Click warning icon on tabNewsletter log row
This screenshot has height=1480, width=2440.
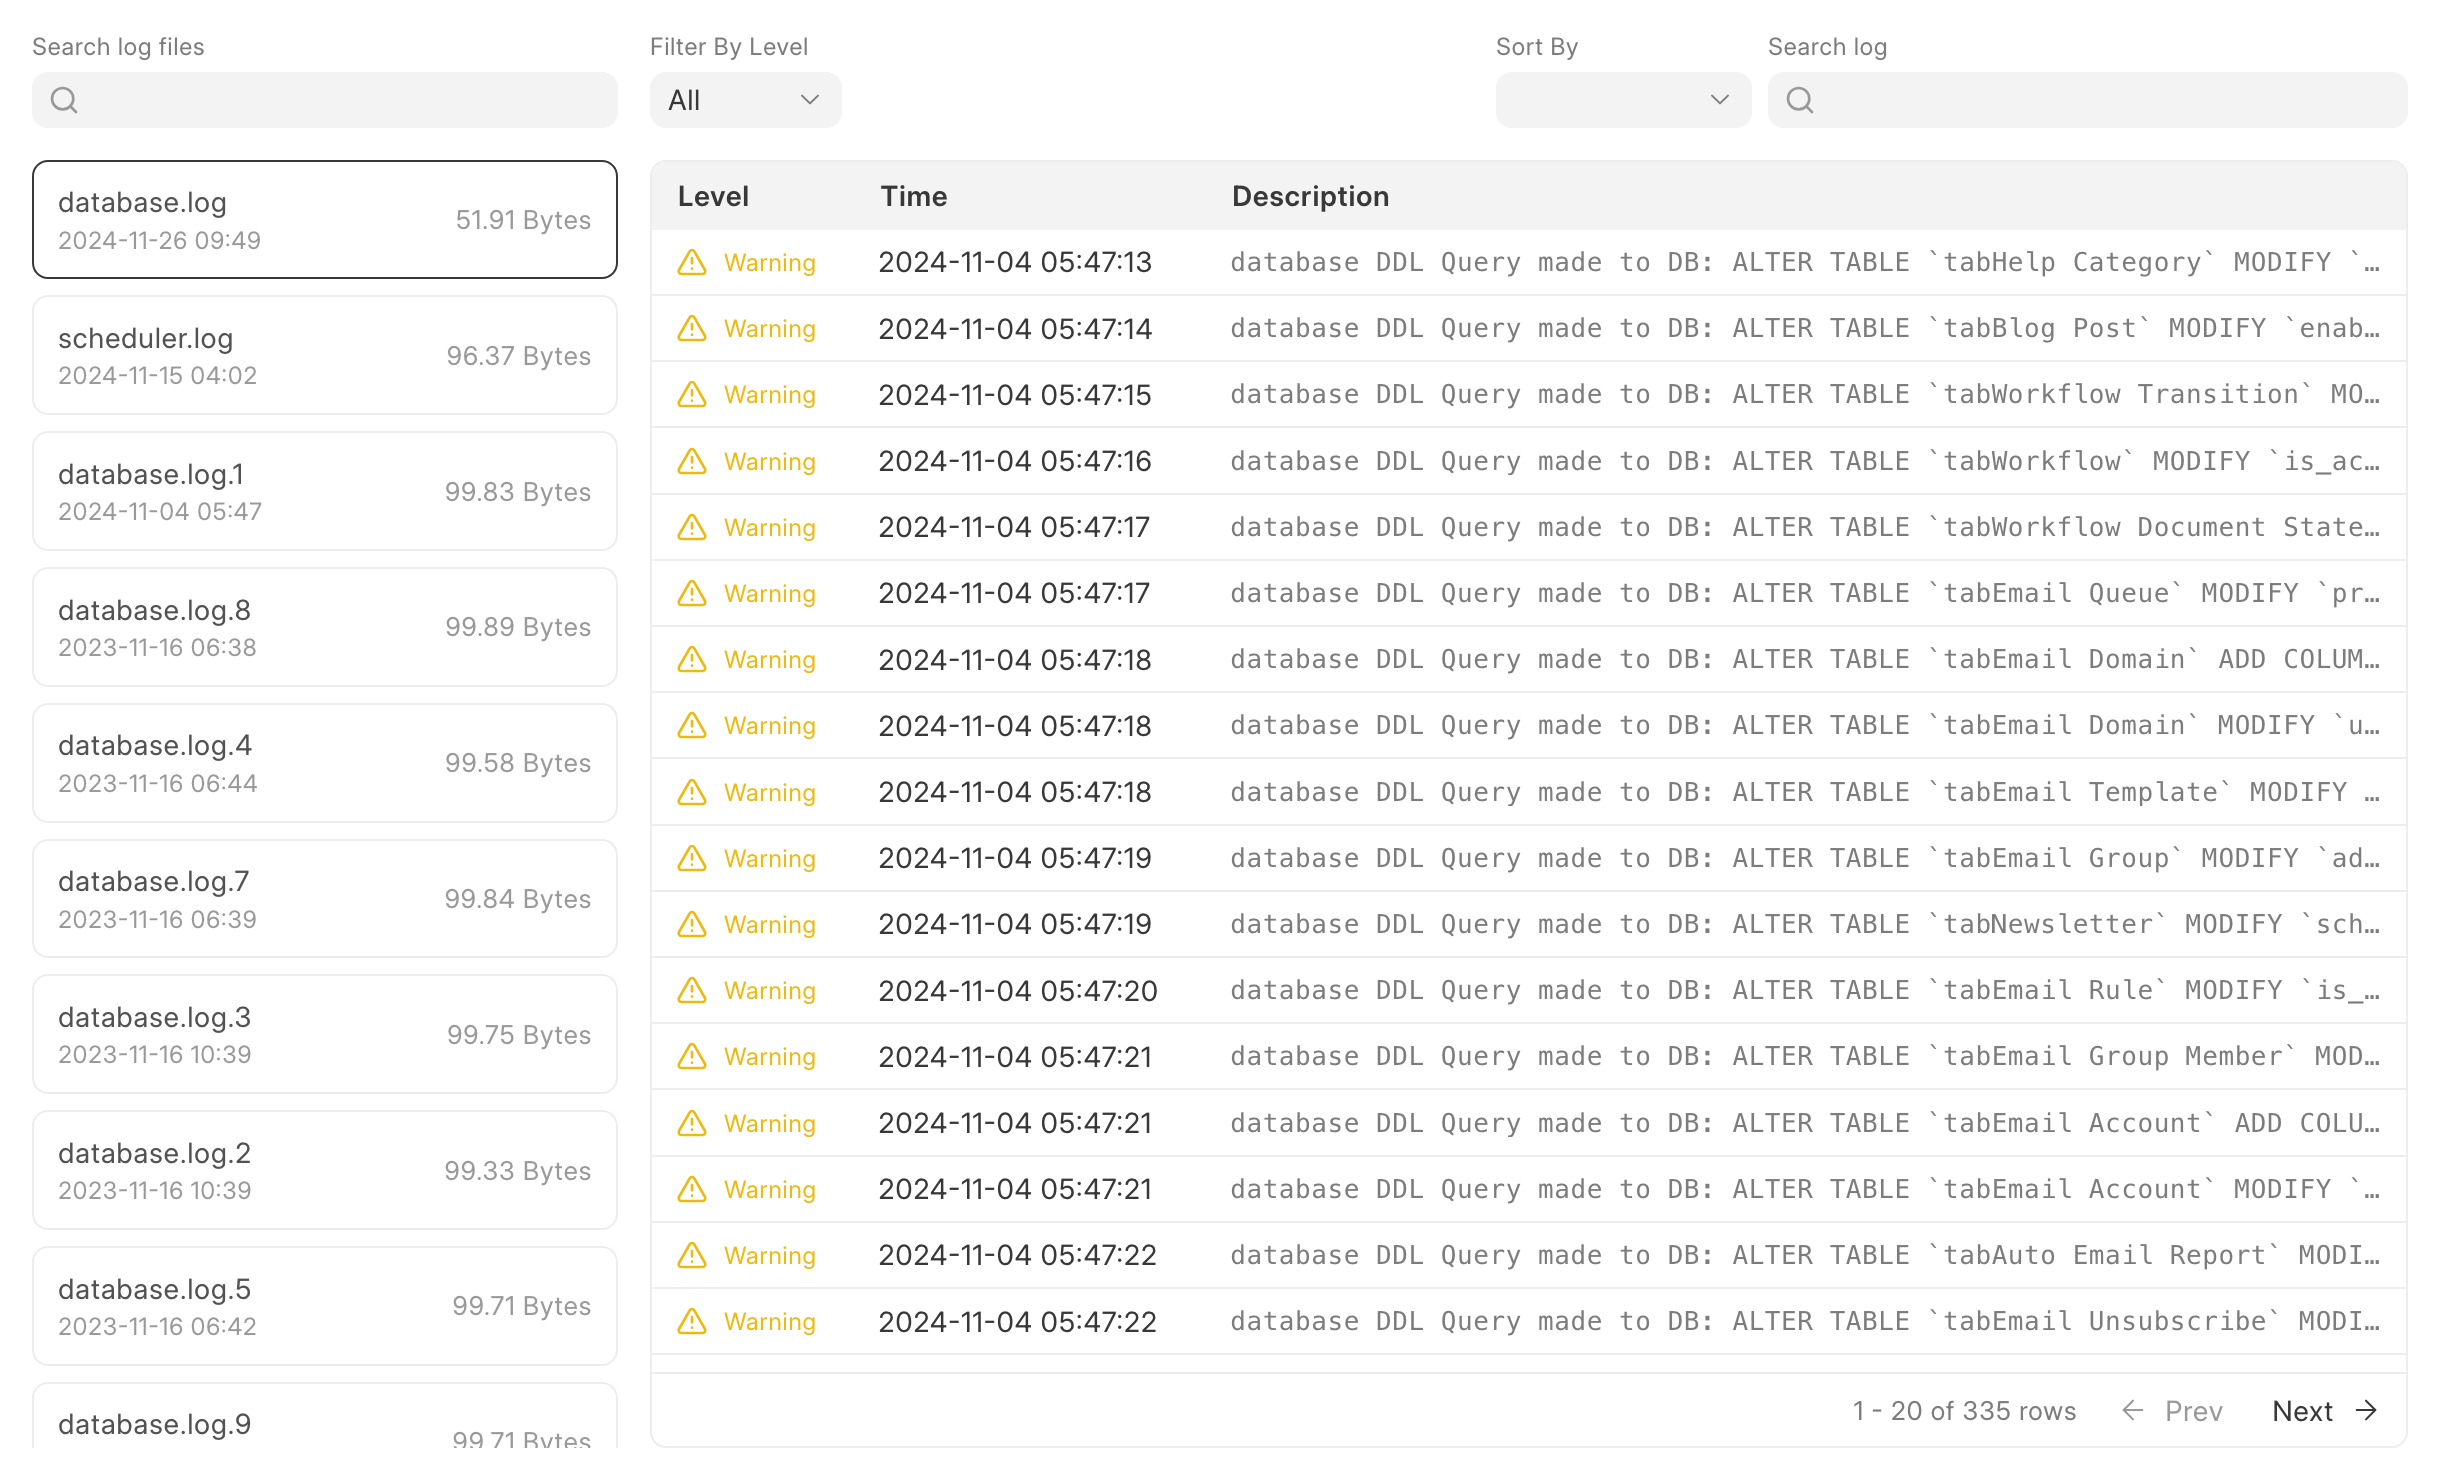(692, 924)
